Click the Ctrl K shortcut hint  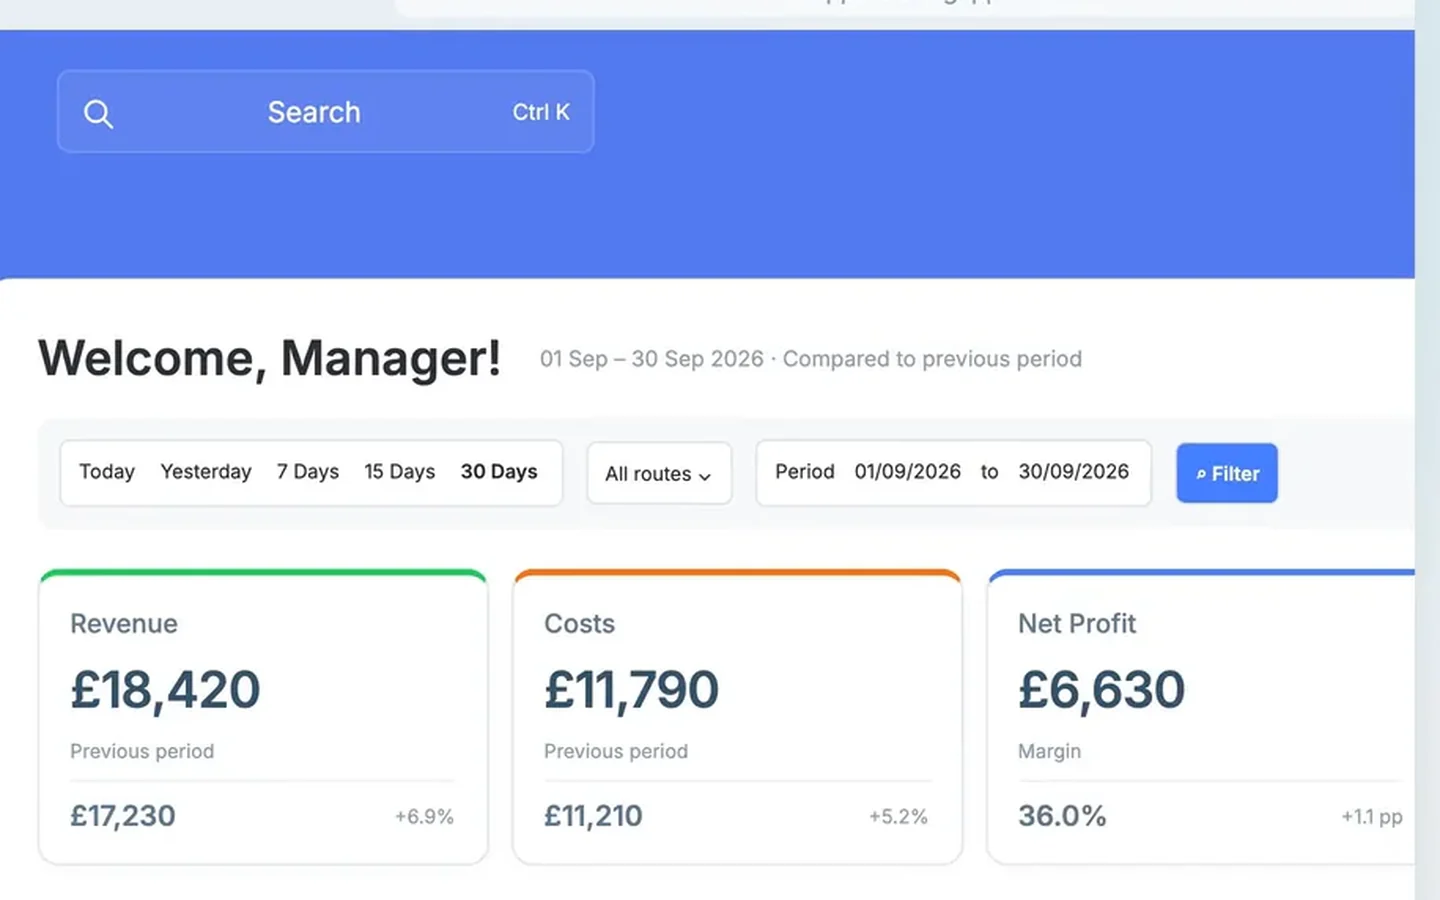[x=541, y=112]
